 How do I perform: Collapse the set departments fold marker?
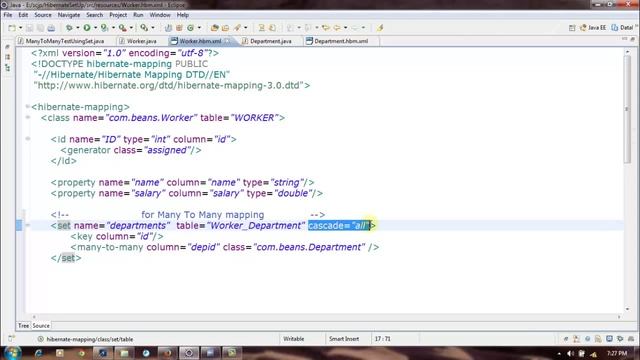[28, 225]
